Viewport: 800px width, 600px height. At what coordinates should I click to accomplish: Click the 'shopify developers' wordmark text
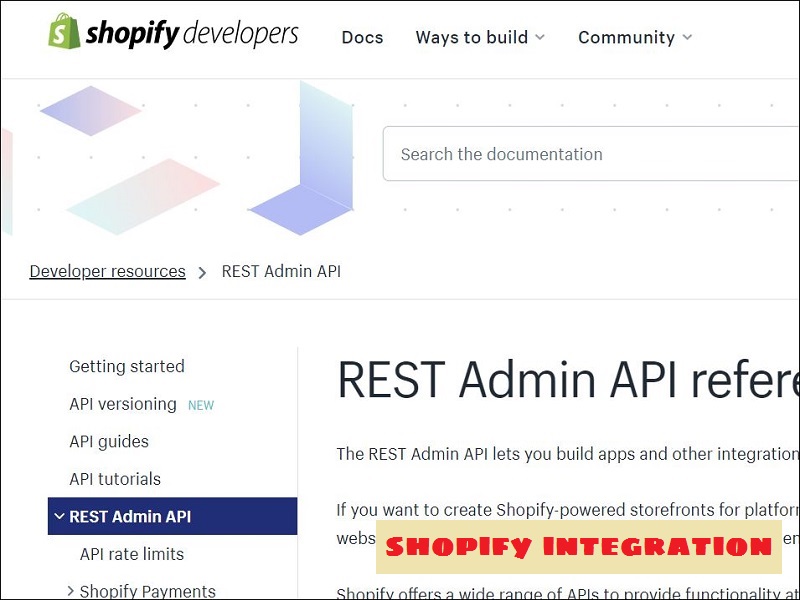191,34
